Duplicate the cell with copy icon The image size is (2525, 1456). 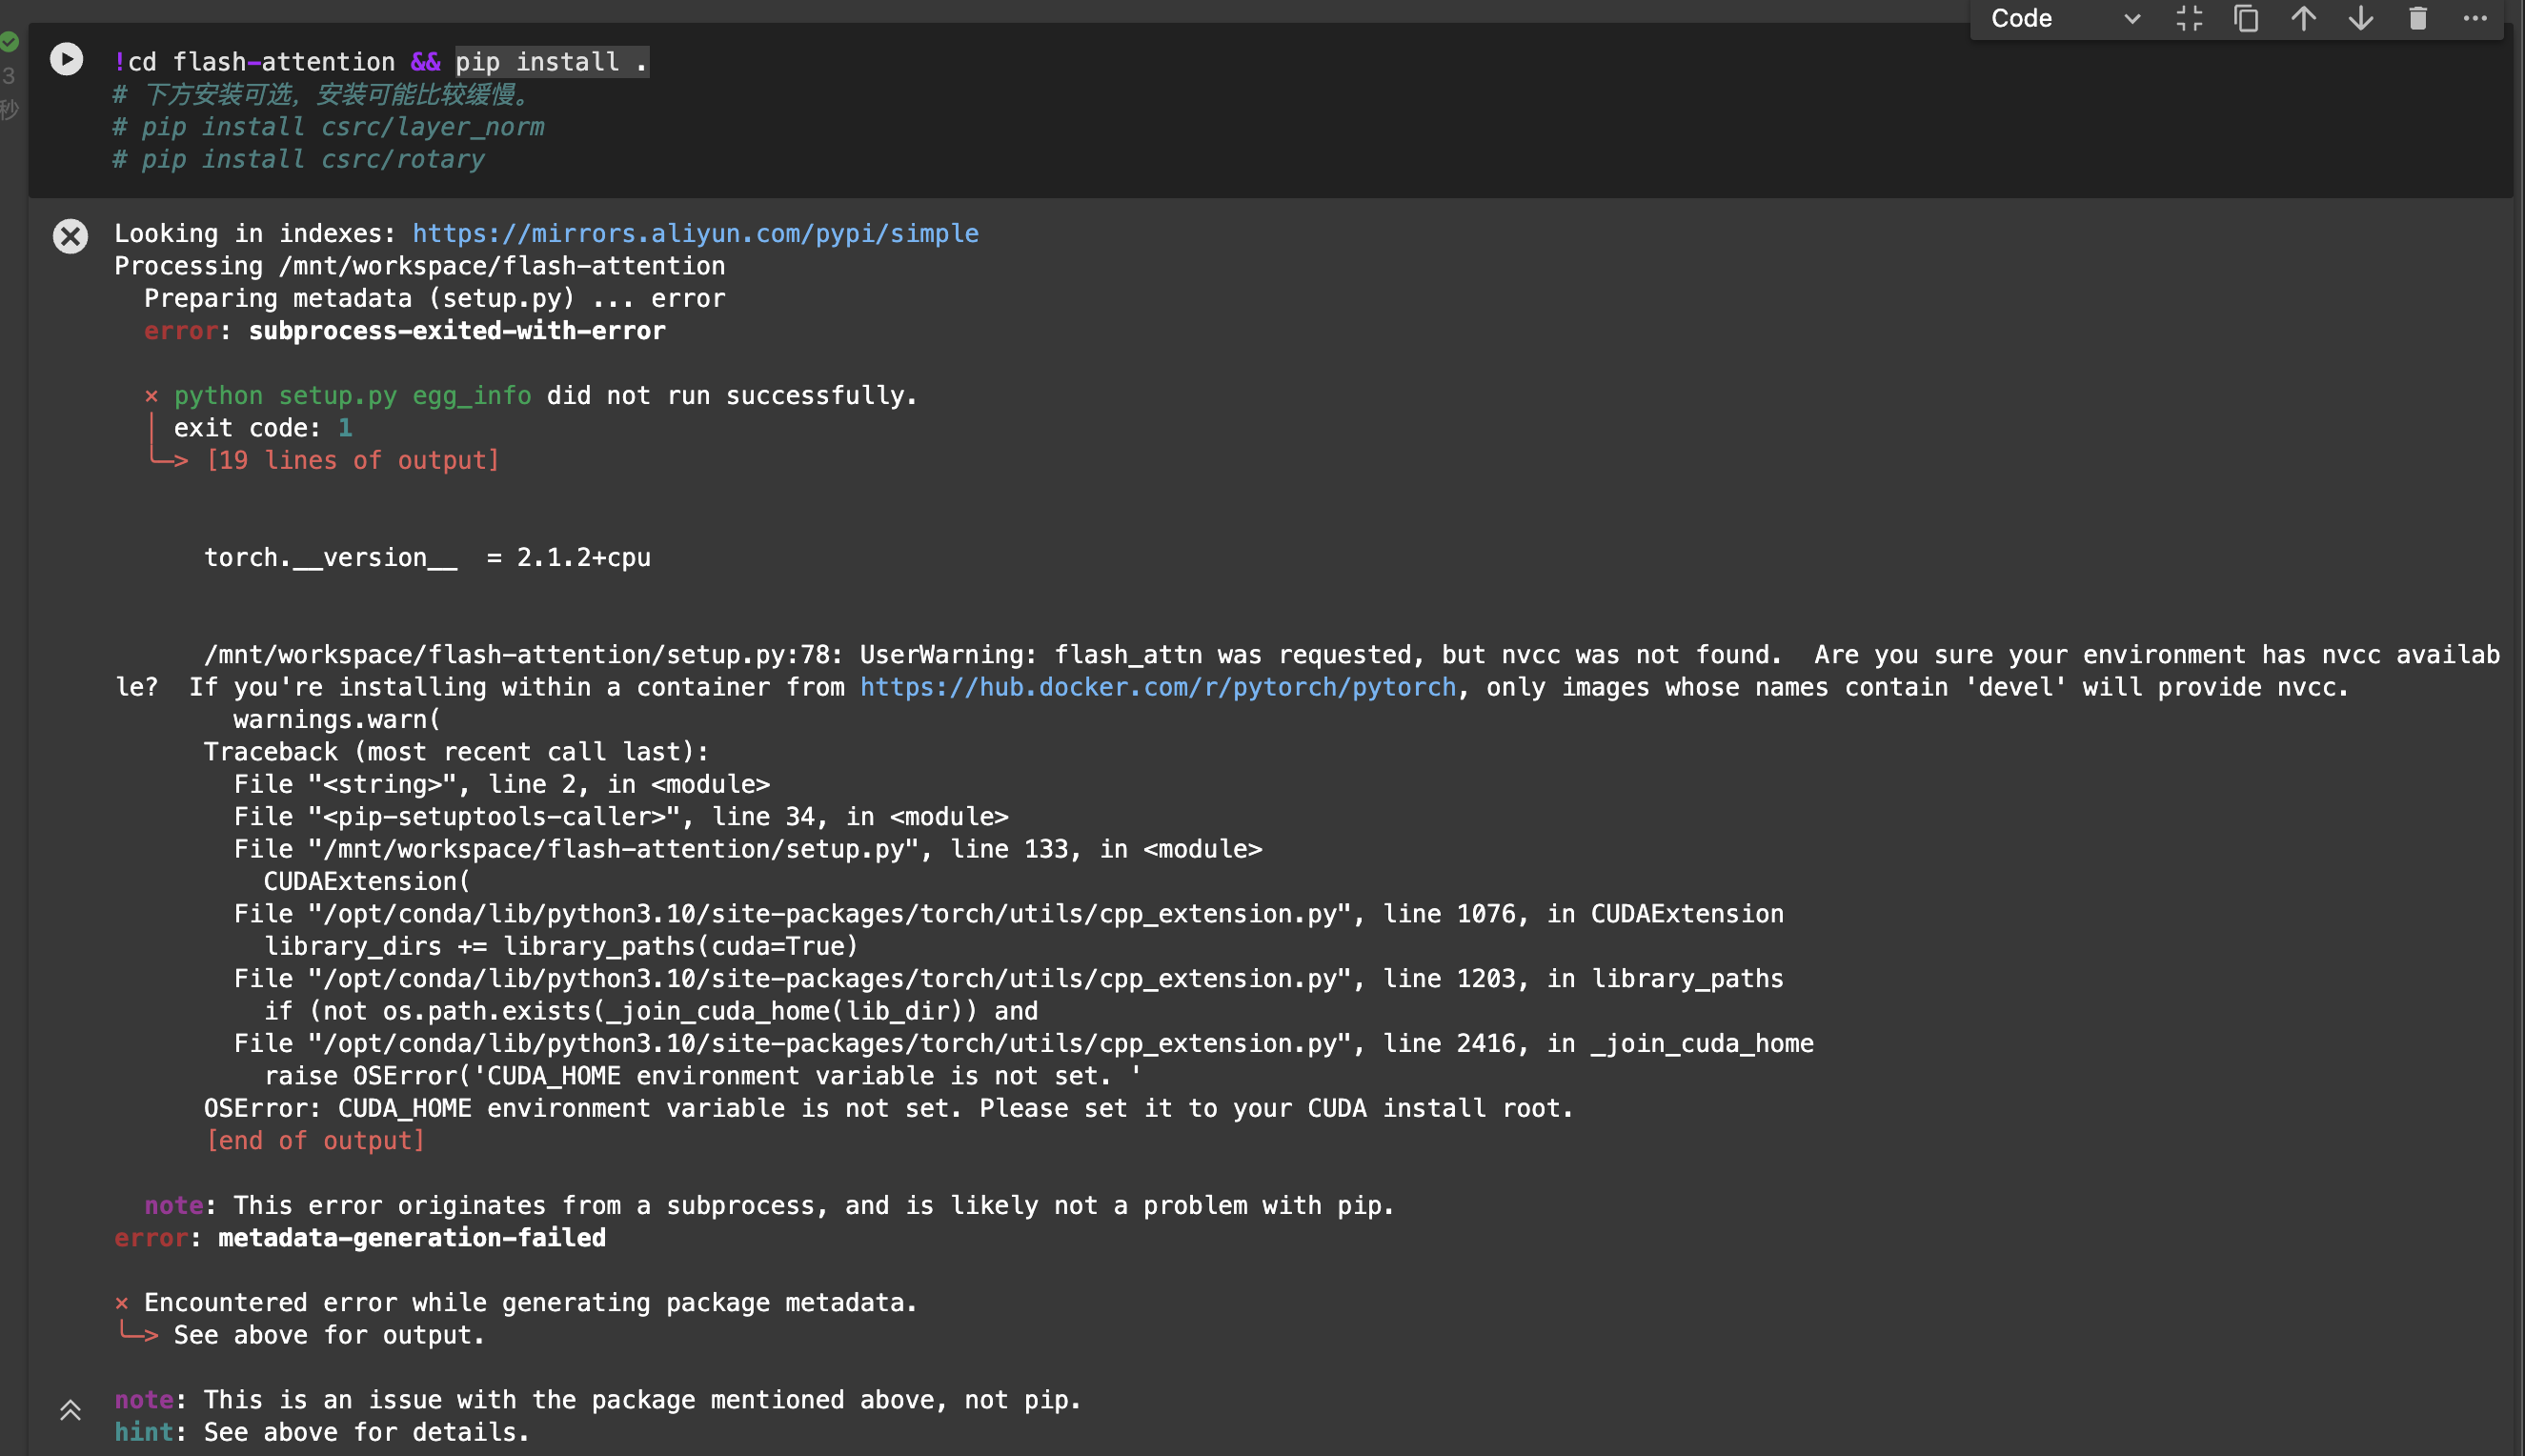point(2246,18)
